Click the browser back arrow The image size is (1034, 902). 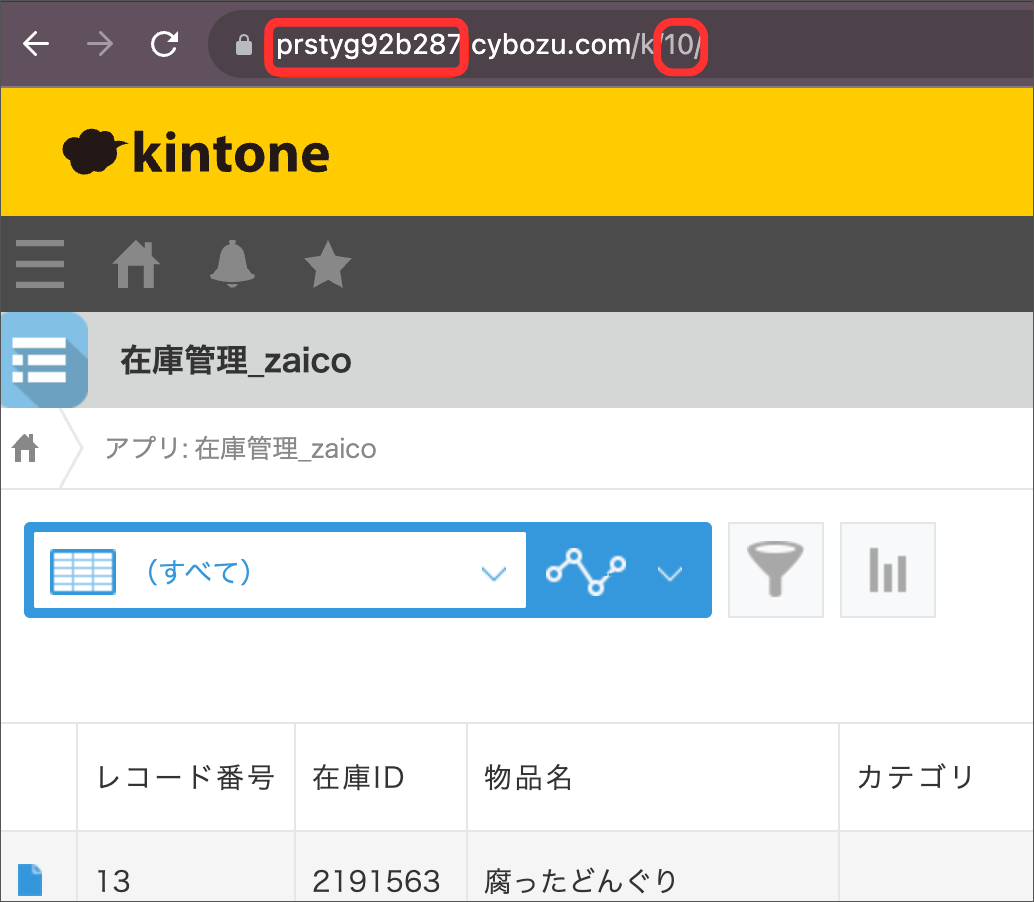36,44
